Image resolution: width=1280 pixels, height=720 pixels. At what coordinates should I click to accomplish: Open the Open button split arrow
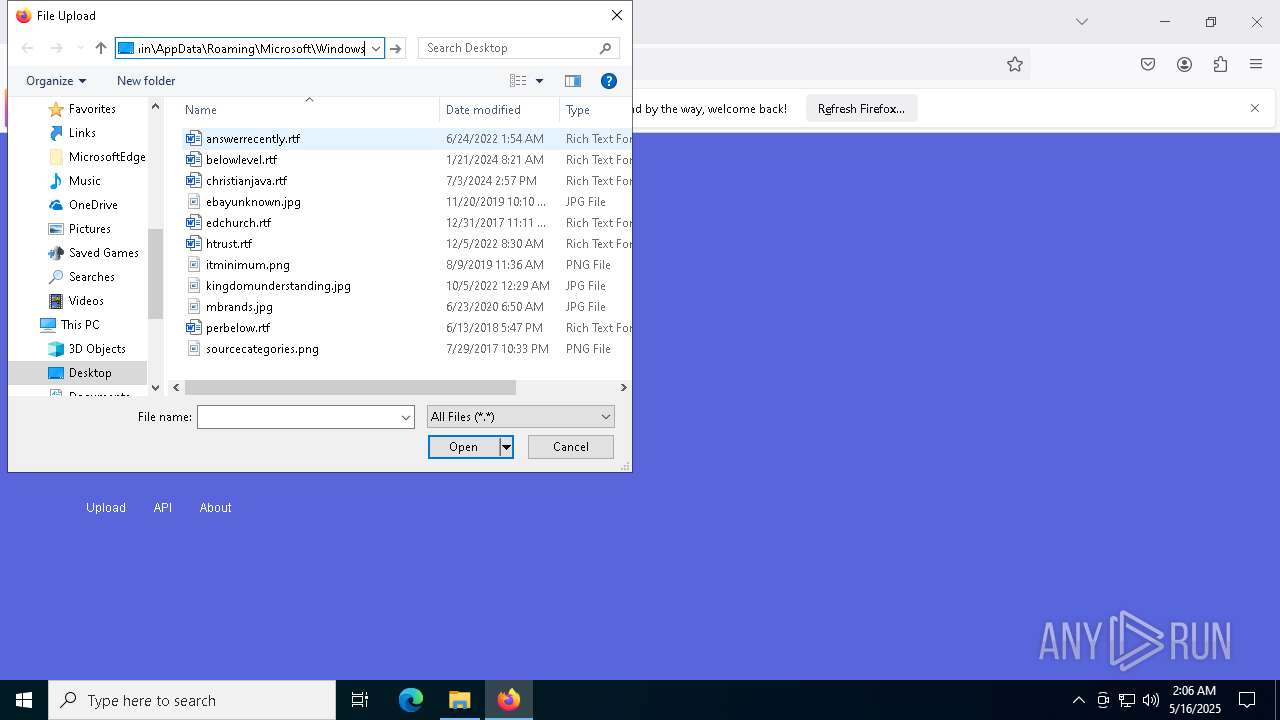[506, 447]
